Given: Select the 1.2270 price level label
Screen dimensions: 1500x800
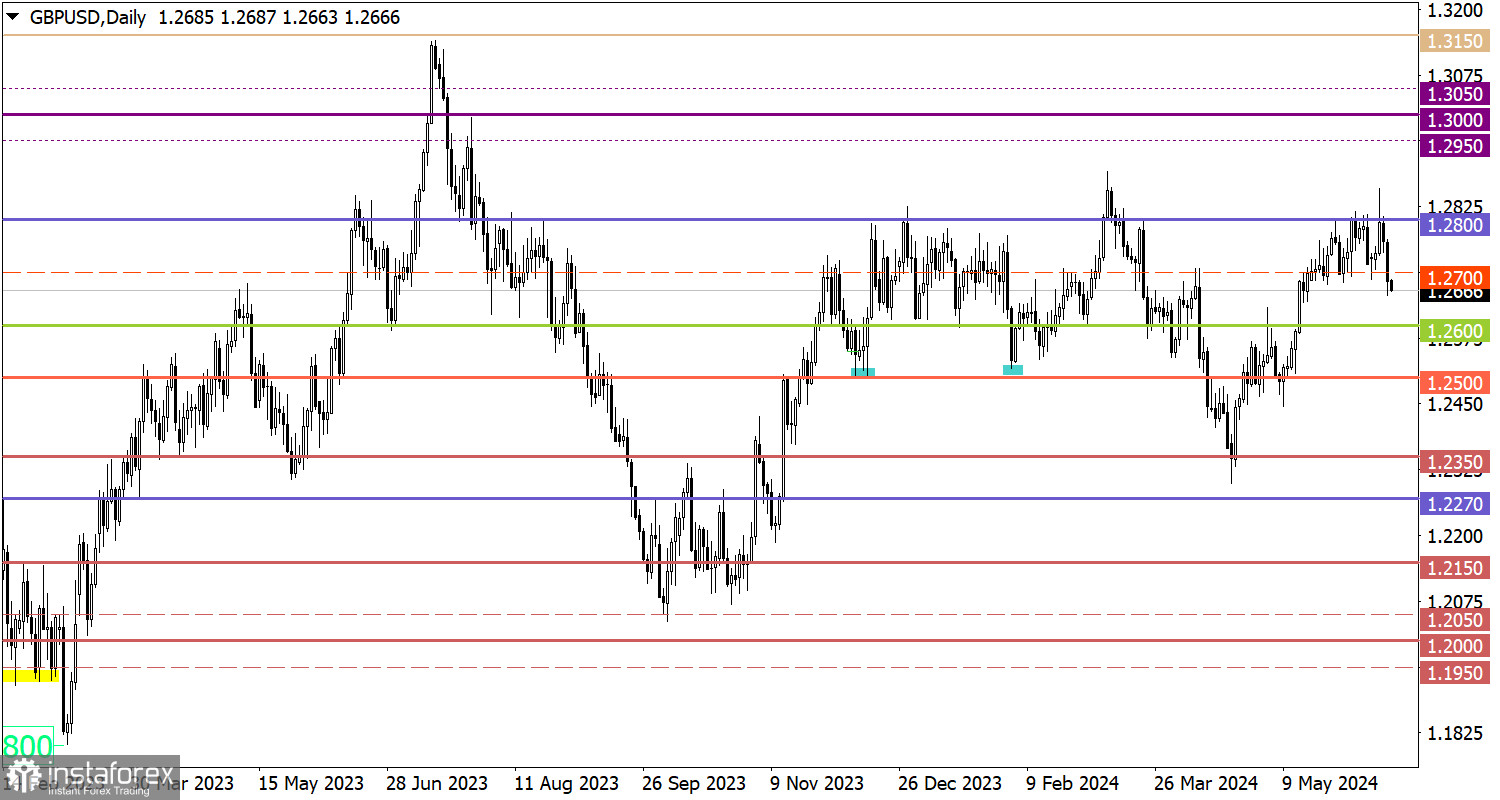Looking at the screenshot, I should click(1455, 503).
